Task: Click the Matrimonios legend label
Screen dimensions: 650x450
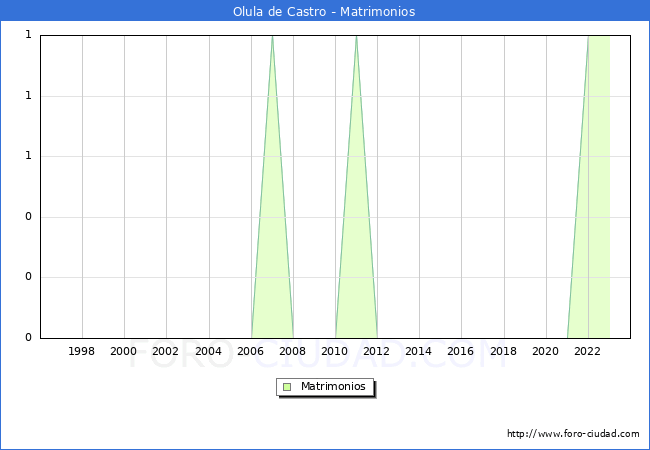Action: click(x=334, y=387)
